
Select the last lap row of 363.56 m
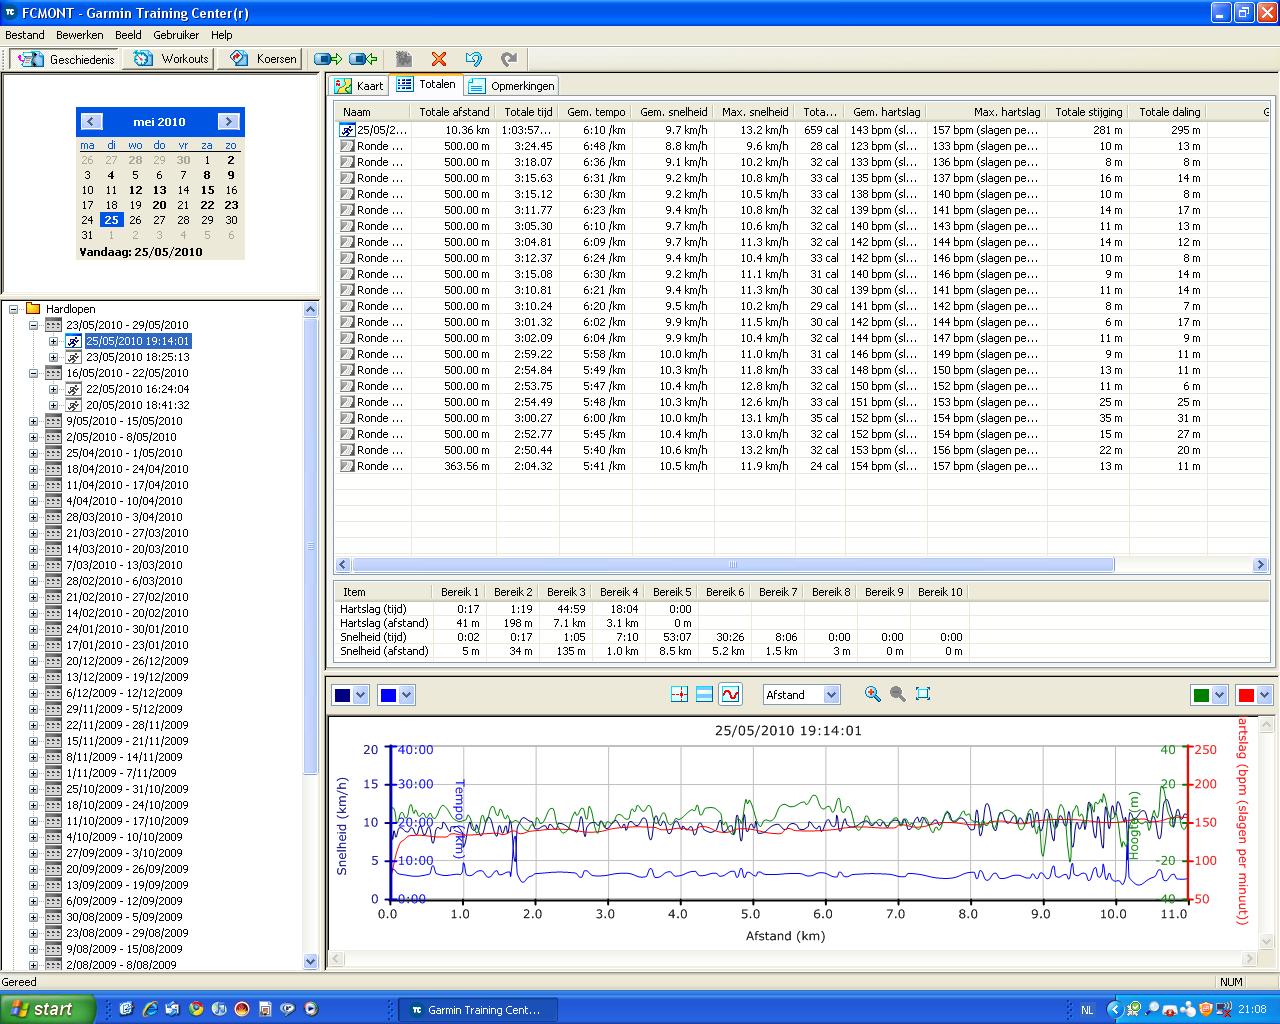click(x=802, y=466)
